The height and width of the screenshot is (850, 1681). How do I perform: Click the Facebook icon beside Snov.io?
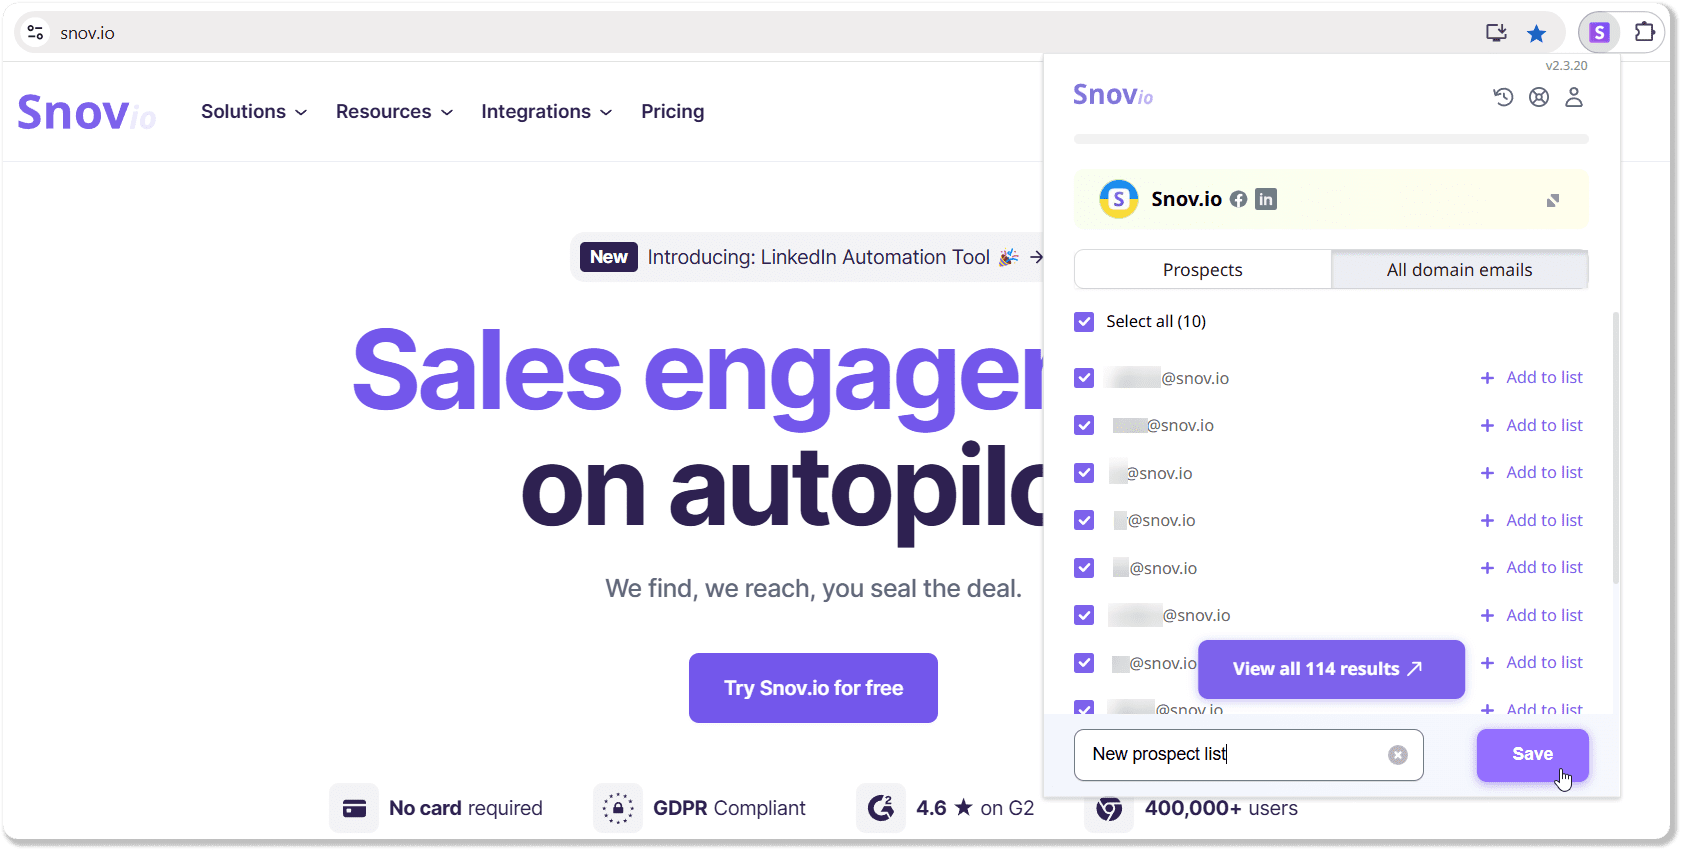(x=1238, y=199)
